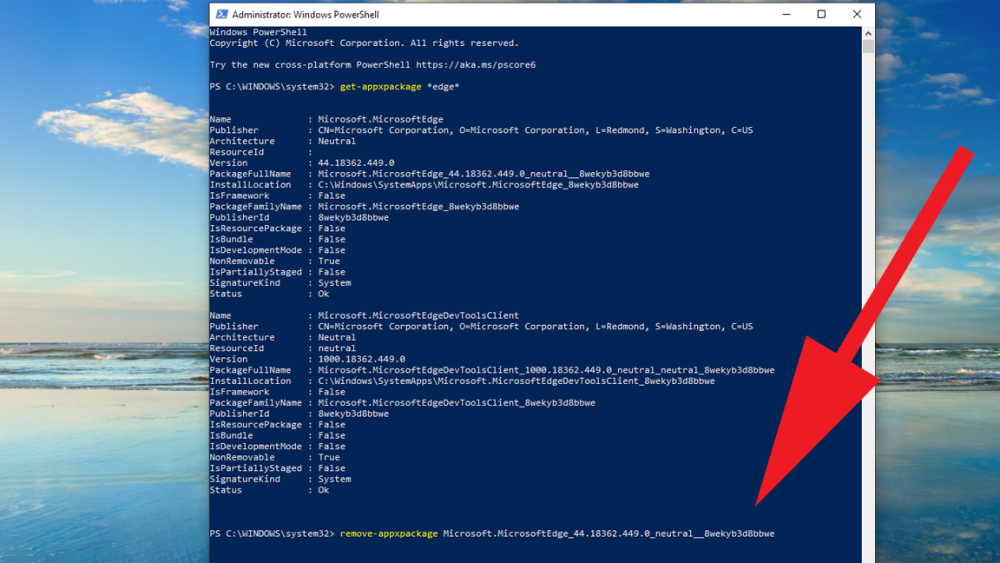Maximize the PowerShell window
The width and height of the screenshot is (1000, 563).
(821, 14)
